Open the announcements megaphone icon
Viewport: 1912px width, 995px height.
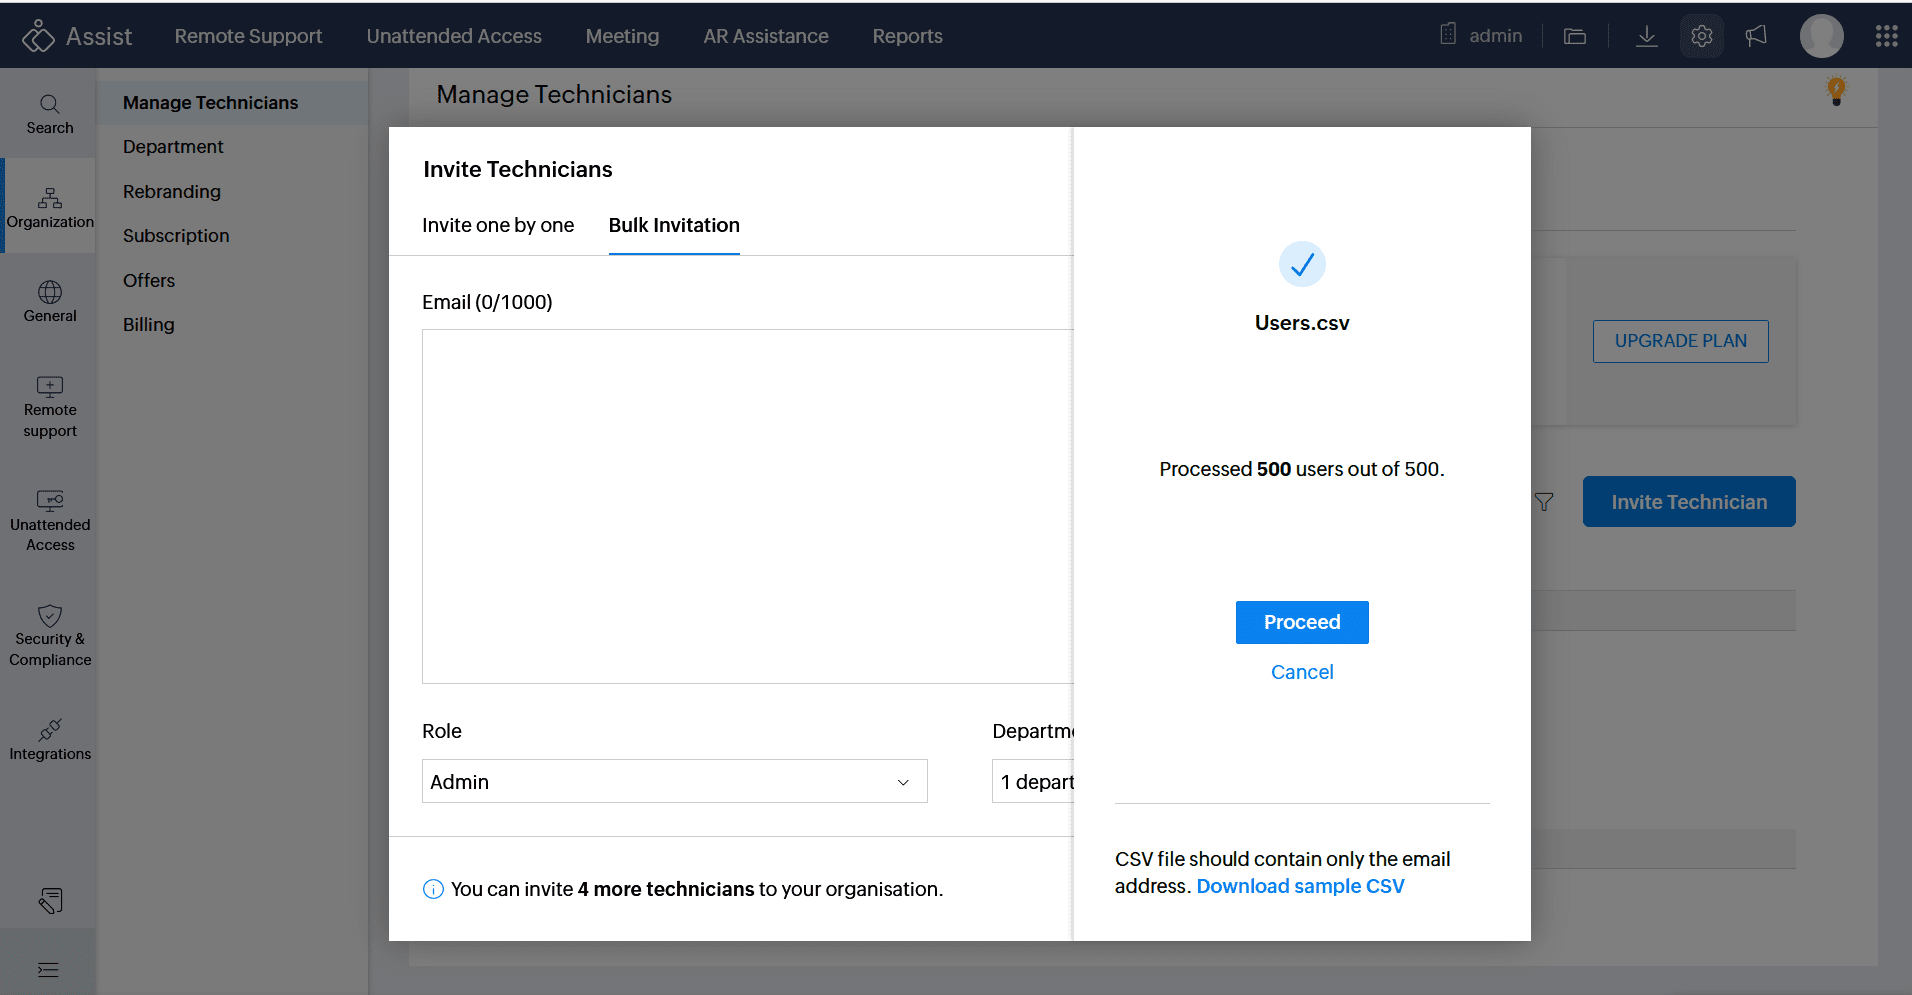coord(1756,37)
